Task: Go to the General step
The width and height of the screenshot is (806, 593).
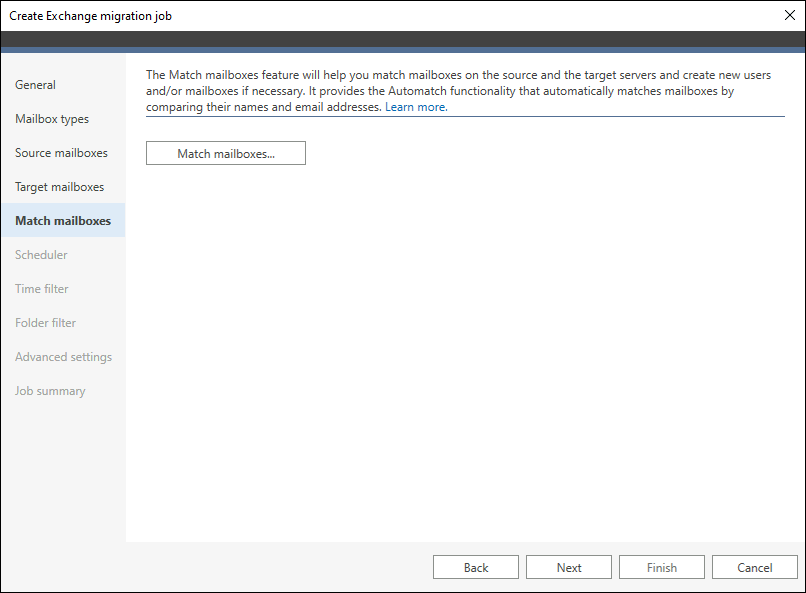Action: click(x=35, y=85)
